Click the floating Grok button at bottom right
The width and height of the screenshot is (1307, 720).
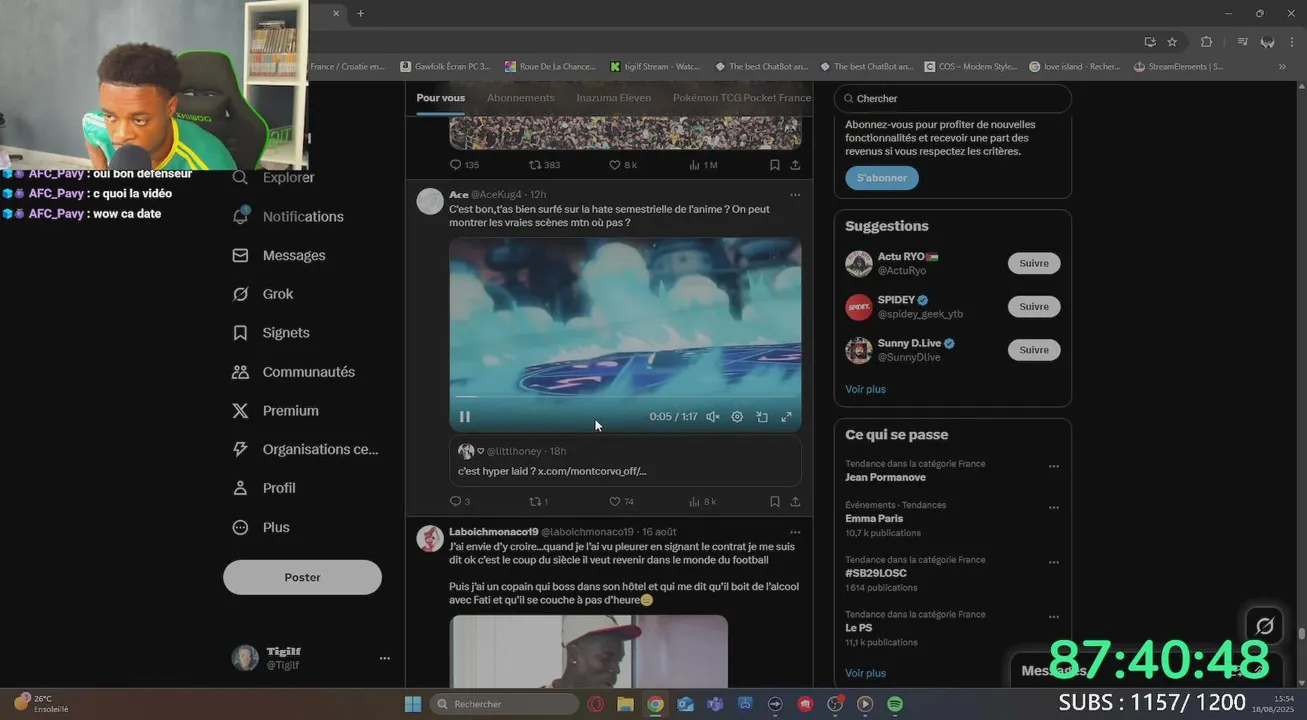[x=1265, y=626]
